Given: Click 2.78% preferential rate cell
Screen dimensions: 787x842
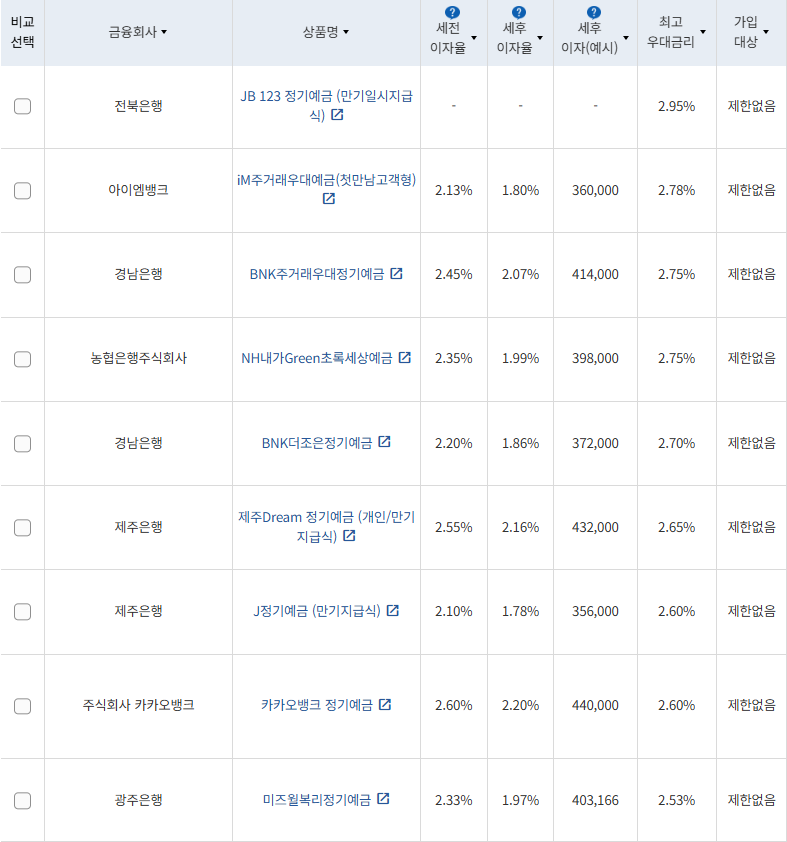Looking at the screenshot, I should tap(676, 191).
